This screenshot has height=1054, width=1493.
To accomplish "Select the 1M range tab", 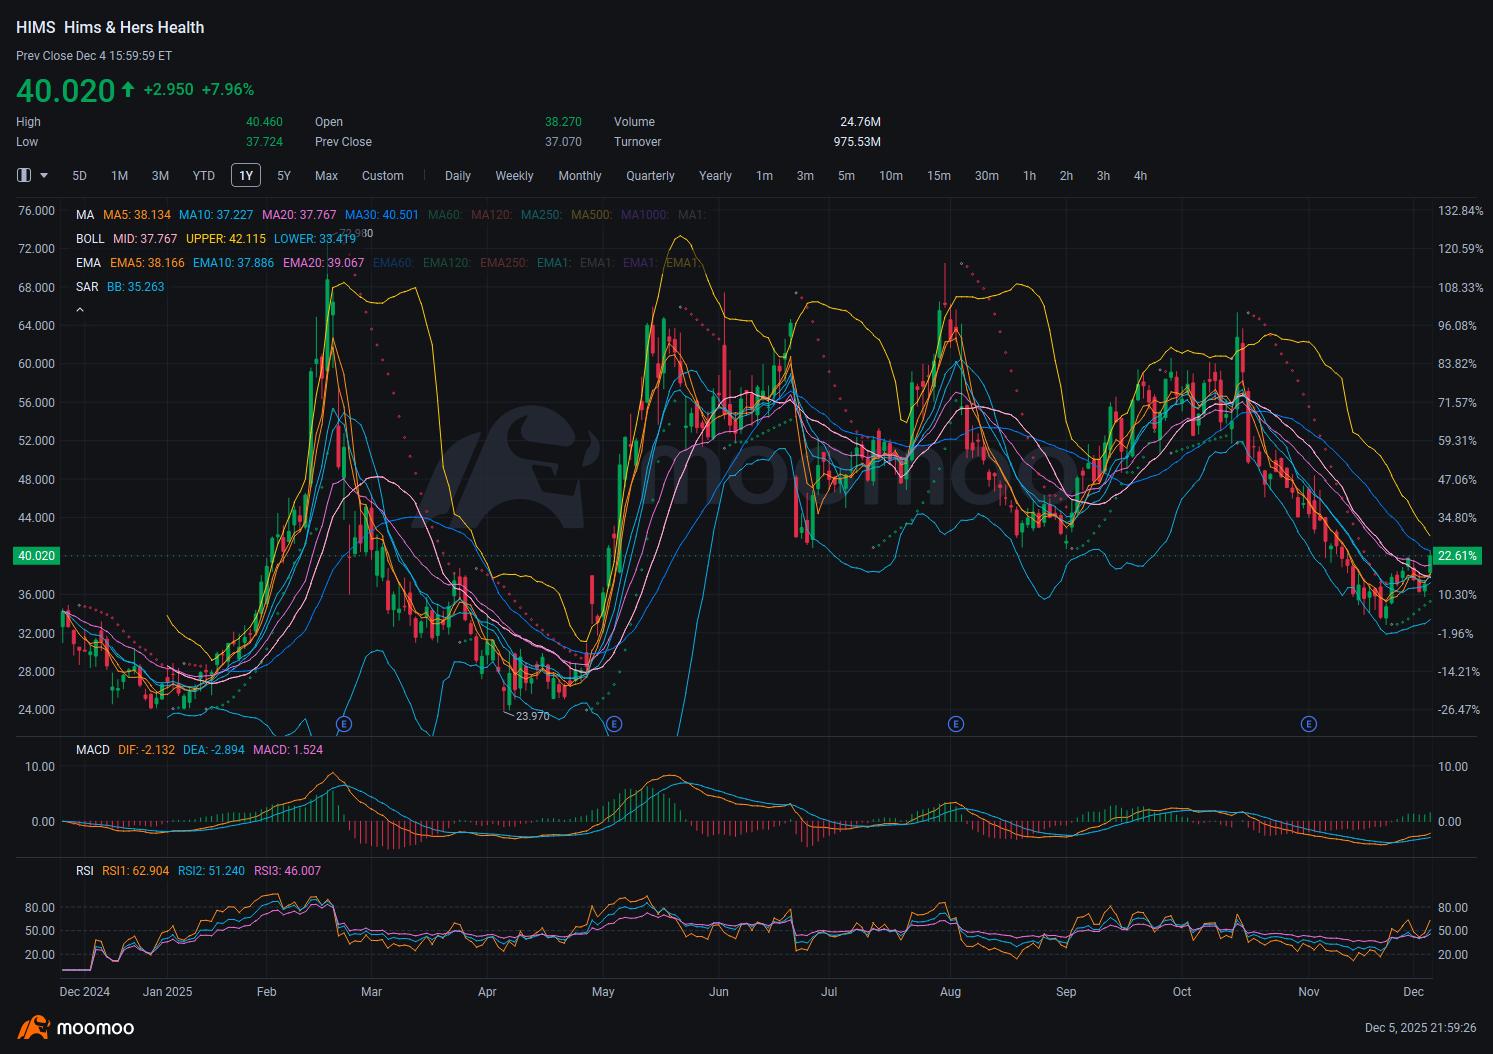I will pyautogui.click(x=120, y=176).
